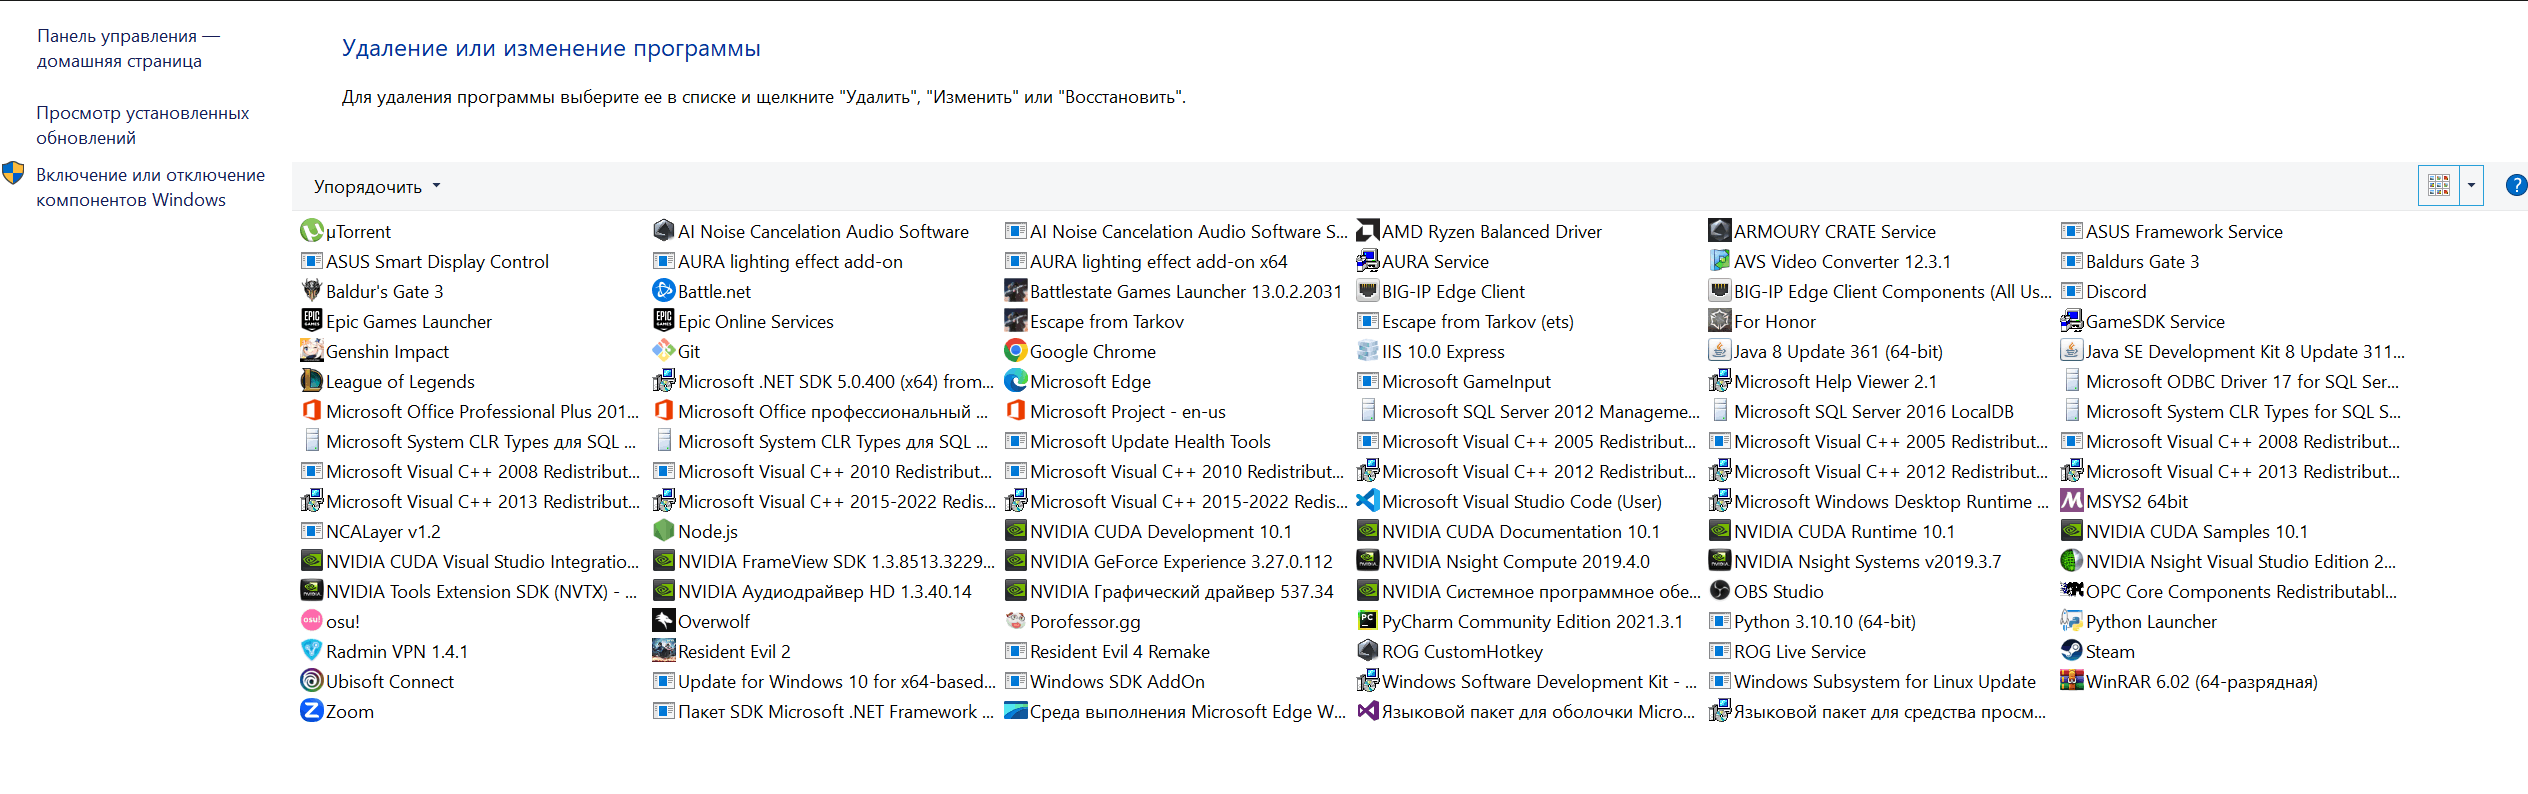Click the Microsoft Visual Studio Code icon
This screenshot has height=794, width=2528.
[1368, 501]
